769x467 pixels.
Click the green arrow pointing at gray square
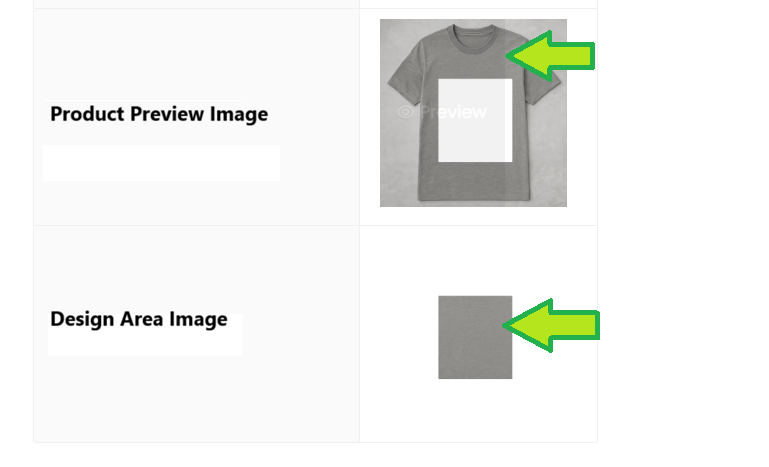551,325
